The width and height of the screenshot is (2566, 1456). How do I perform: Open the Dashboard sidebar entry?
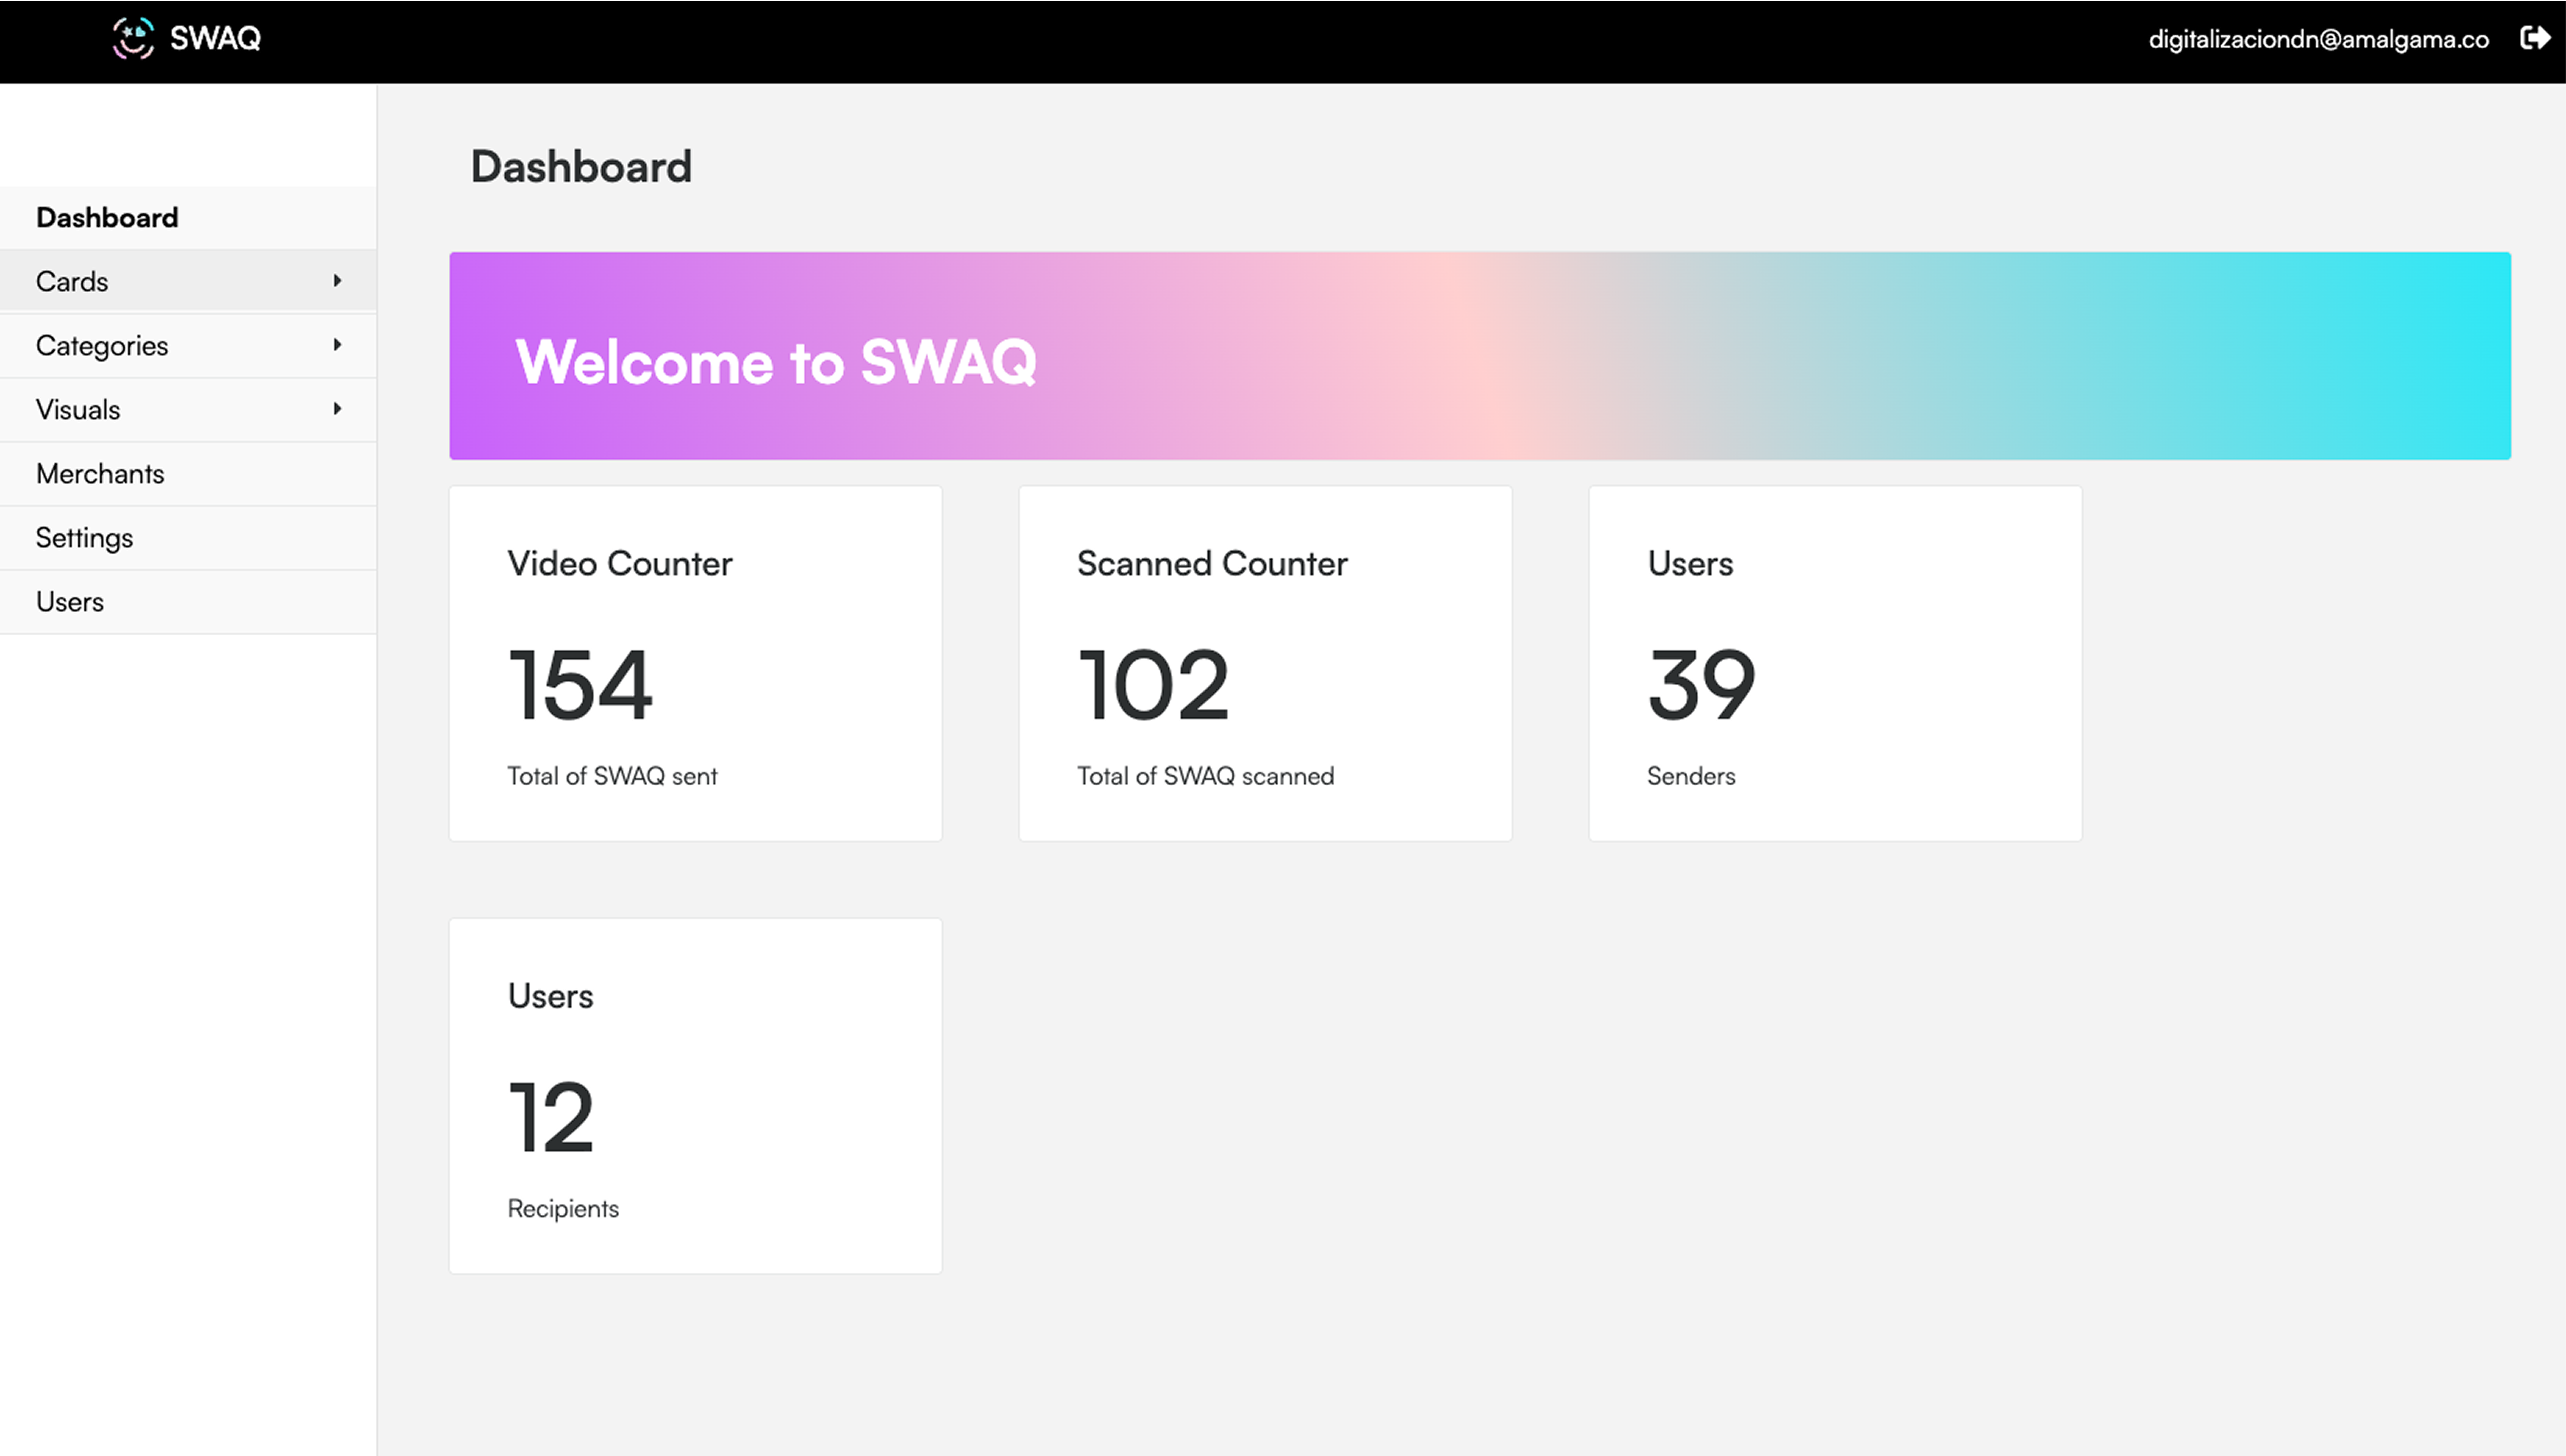click(x=107, y=217)
